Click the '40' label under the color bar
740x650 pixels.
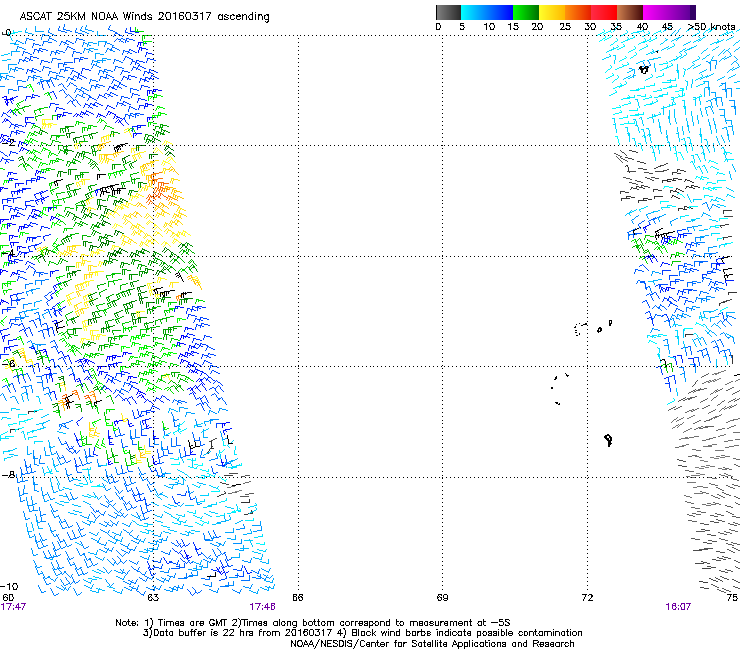(642, 27)
